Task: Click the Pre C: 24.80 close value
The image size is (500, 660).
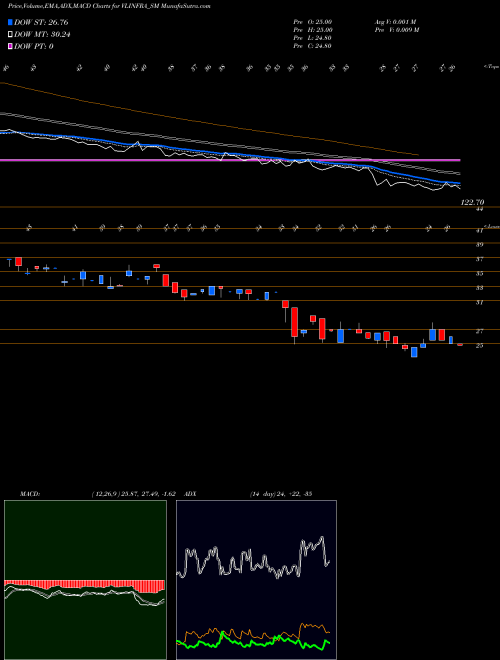Action: point(313,46)
